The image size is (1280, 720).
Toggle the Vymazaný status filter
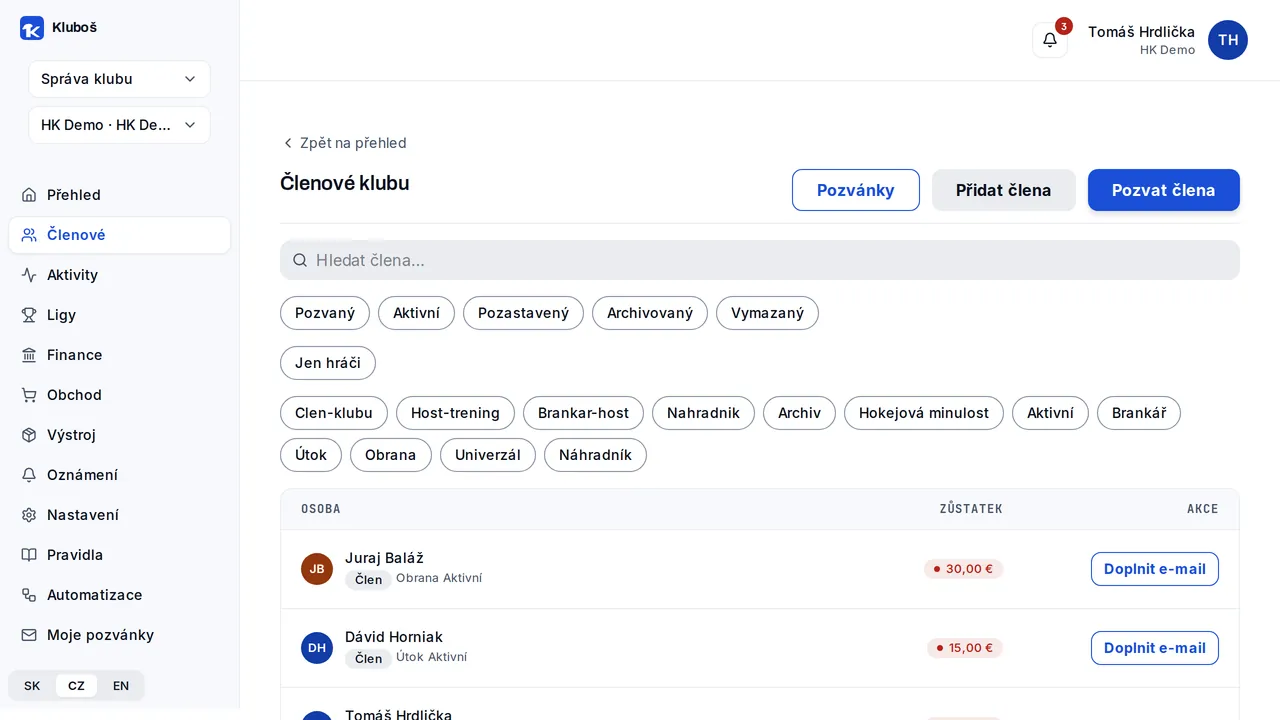pos(767,313)
